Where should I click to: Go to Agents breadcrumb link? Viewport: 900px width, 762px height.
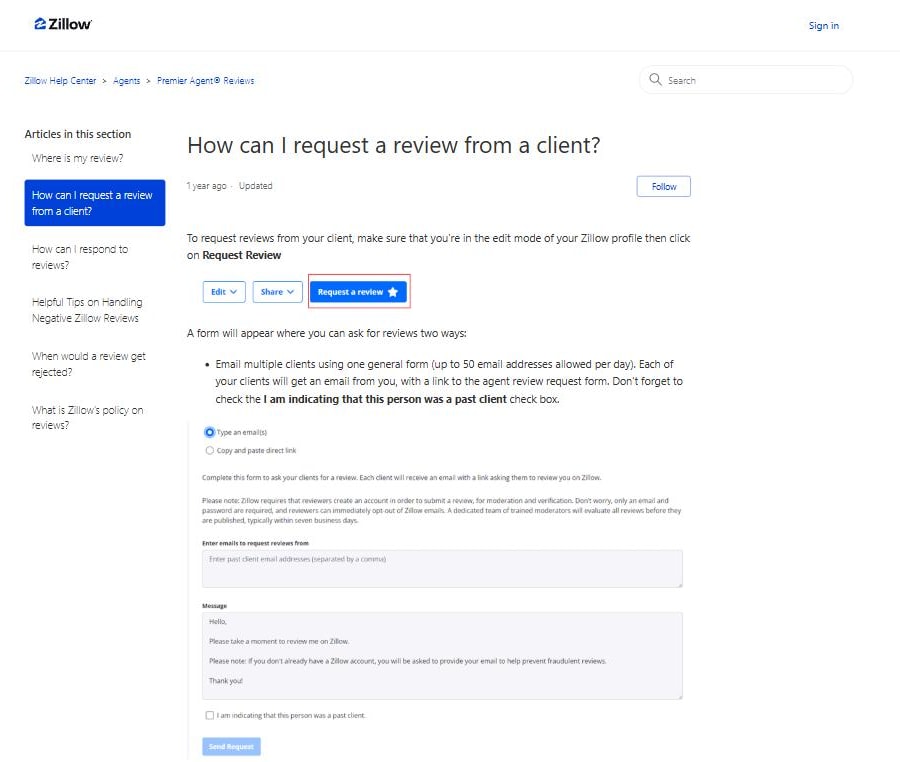(126, 81)
